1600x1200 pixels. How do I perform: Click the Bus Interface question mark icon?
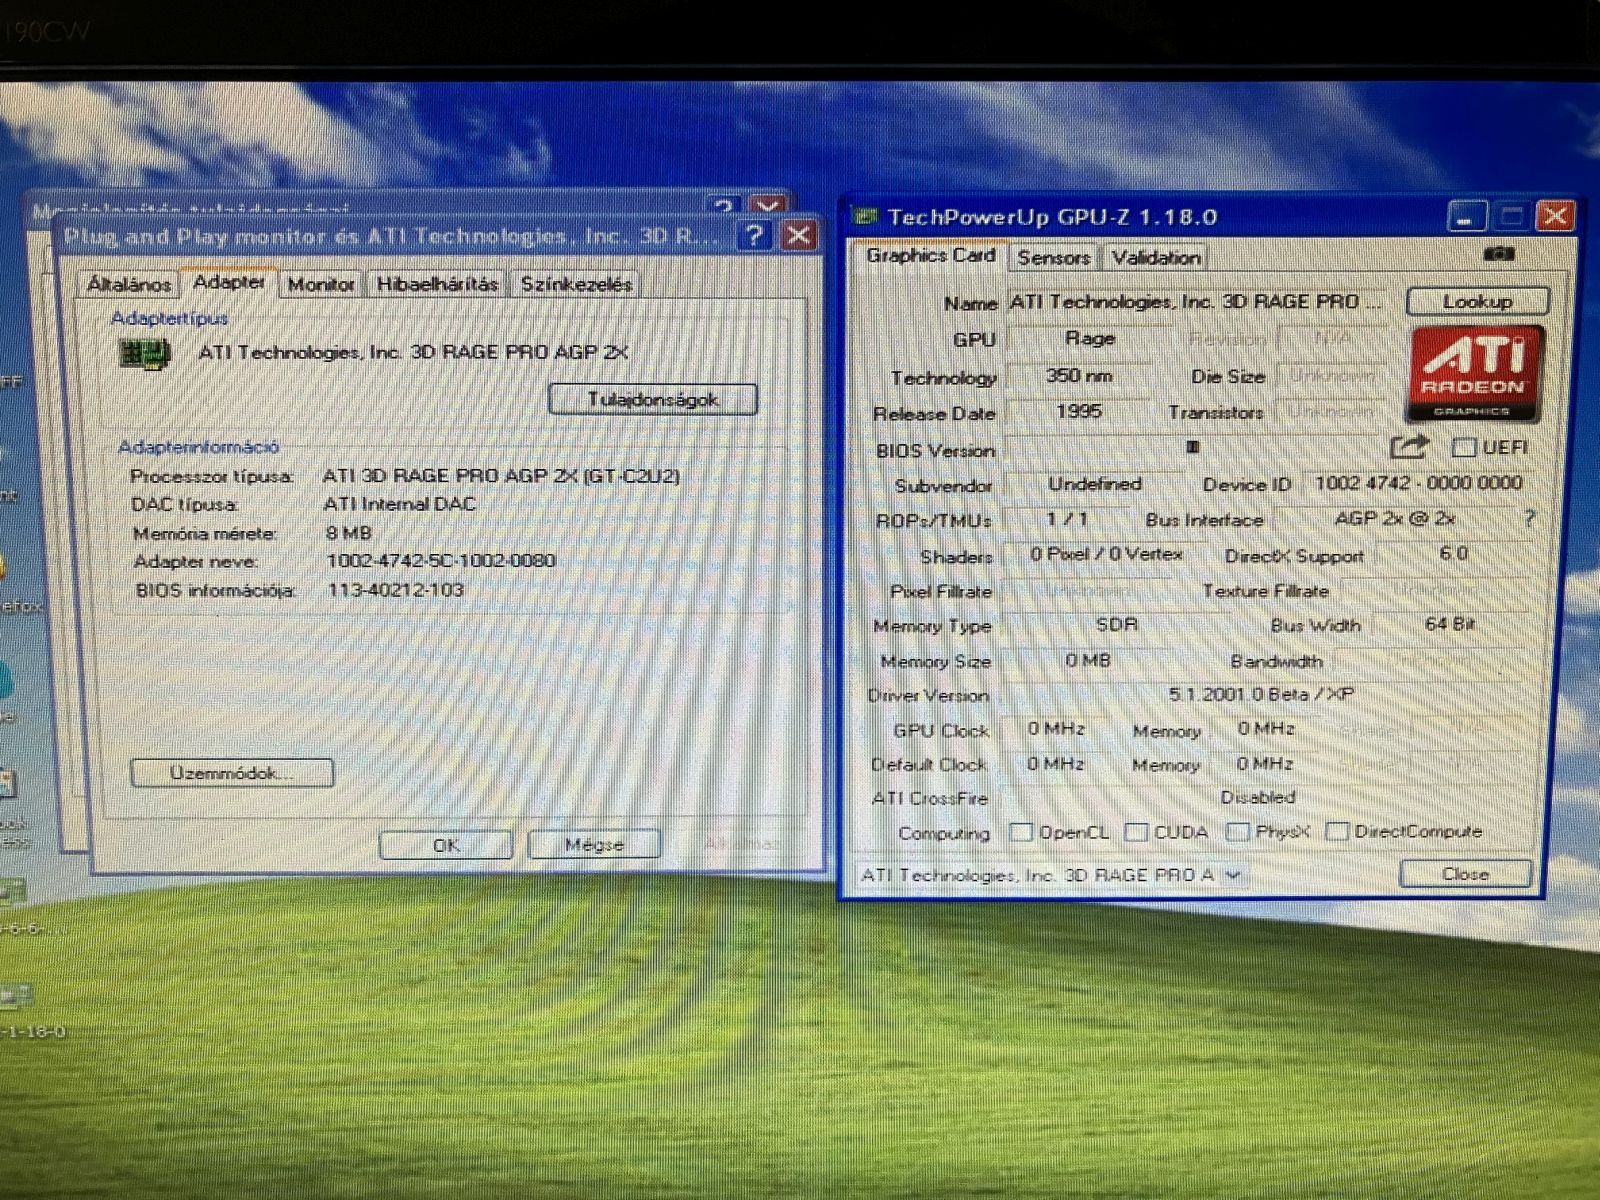coord(1529,518)
